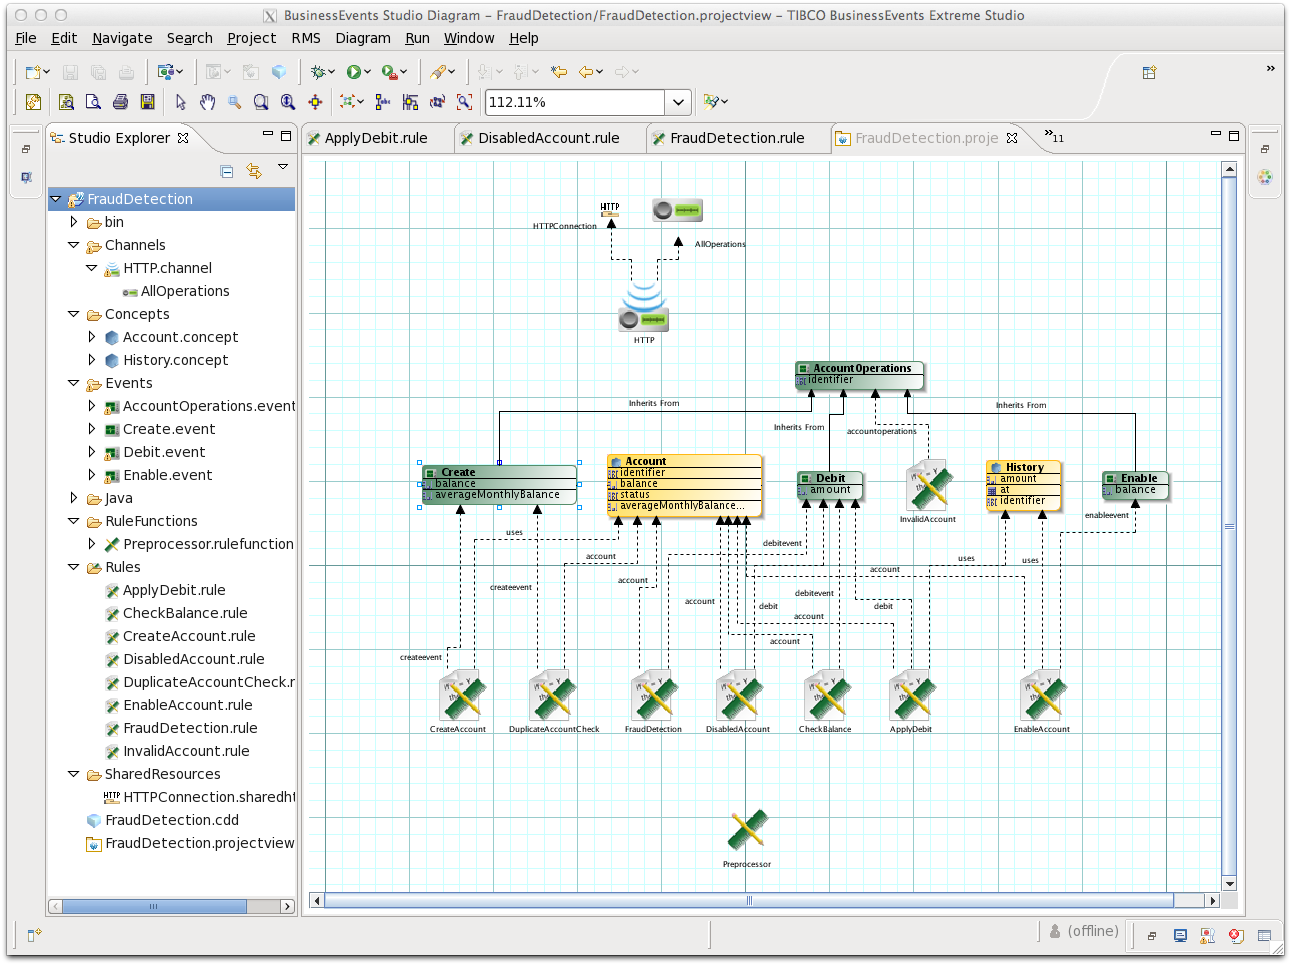The height and width of the screenshot is (965, 1291).
Task: Open the Diagram menu
Action: (363, 38)
